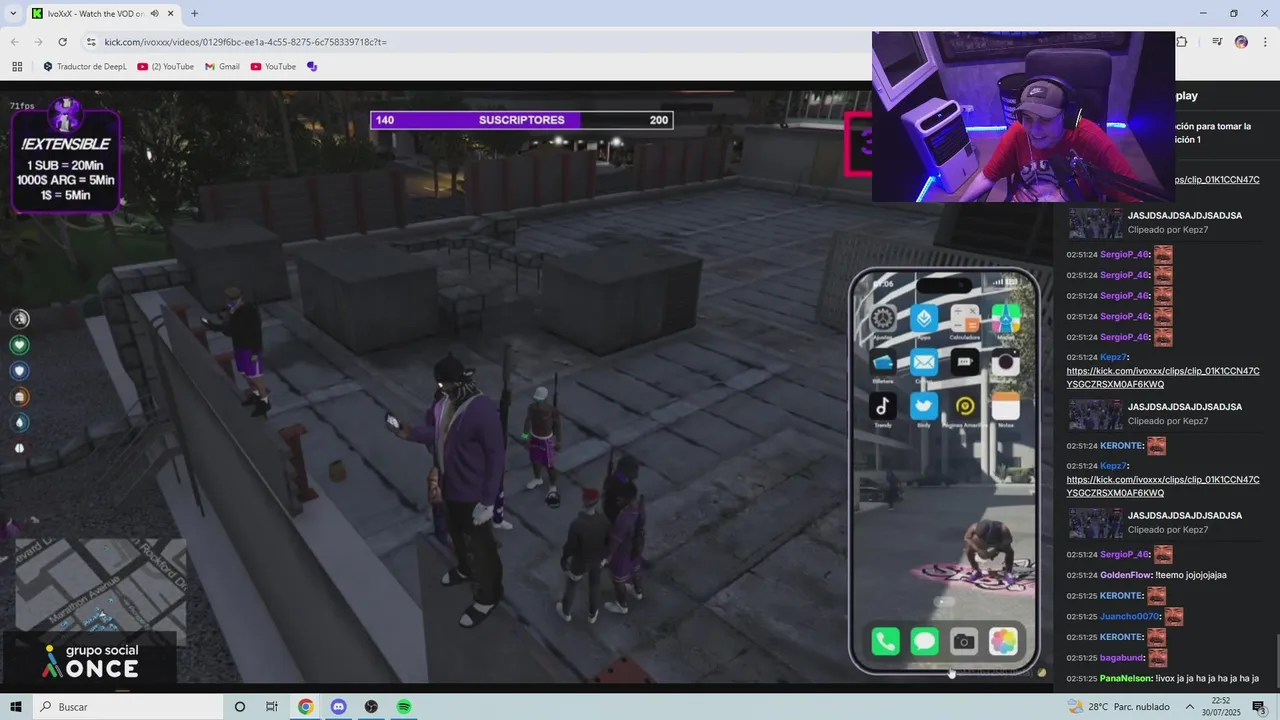The image size is (1280, 720).
Task: Tap the green Phone call icon in dock
Action: tap(885, 641)
